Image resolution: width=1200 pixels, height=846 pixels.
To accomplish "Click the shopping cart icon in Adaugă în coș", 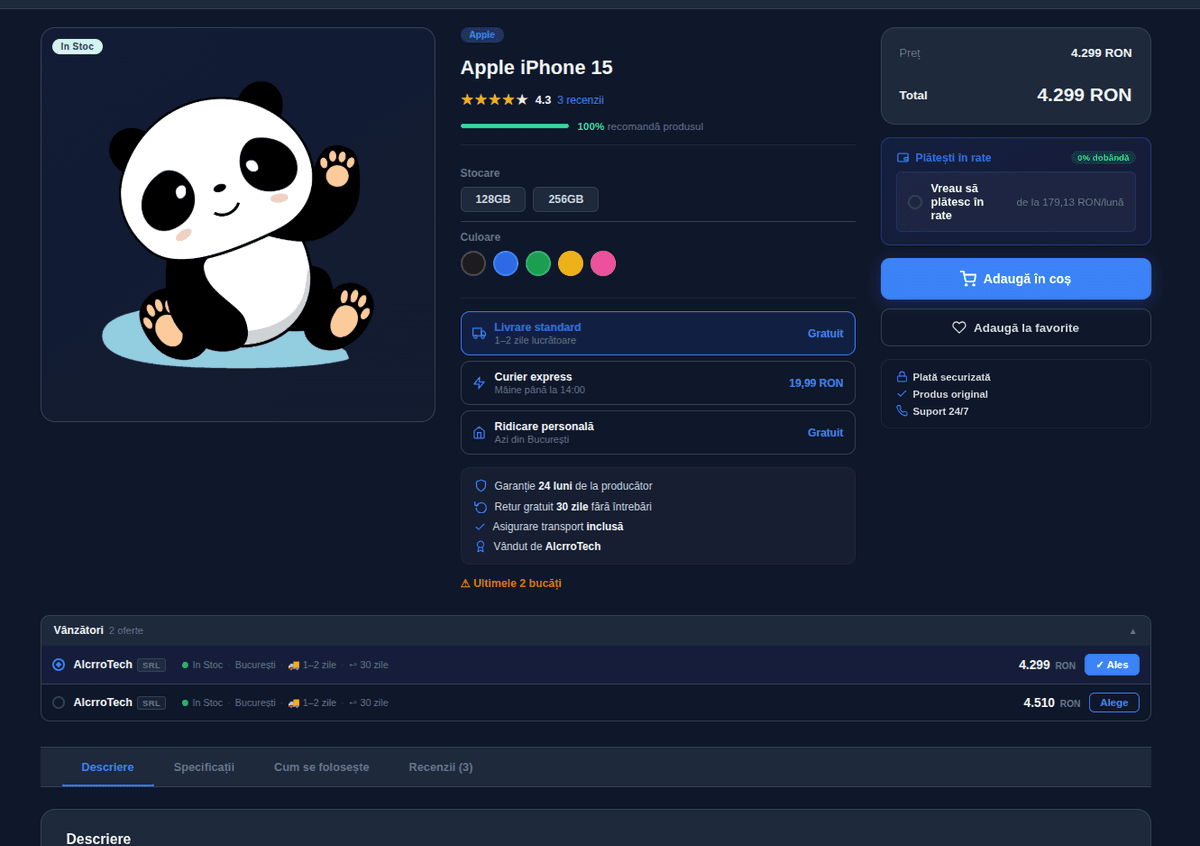I will [x=968, y=279].
